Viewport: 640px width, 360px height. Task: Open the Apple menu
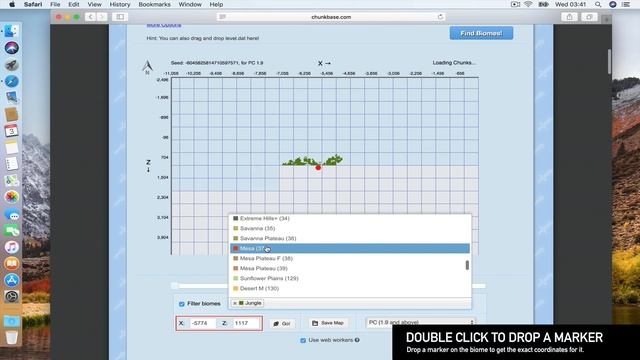tap(12, 4)
